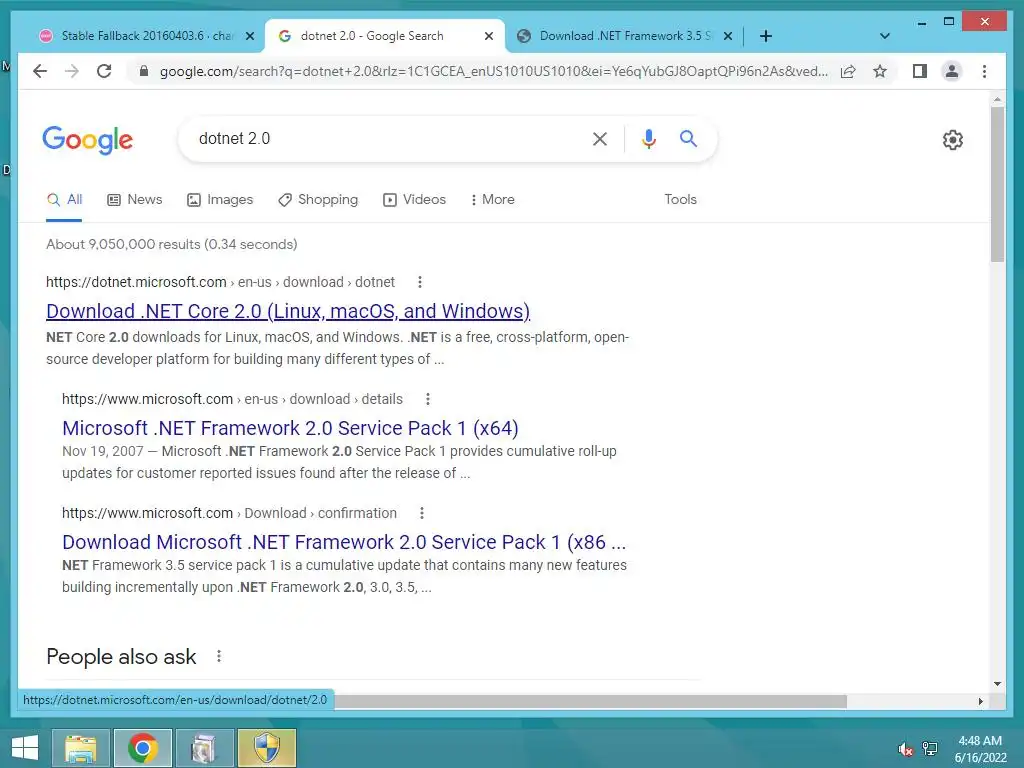Click the horizontal scrollbar thumb
This screenshot has height=768, width=1024.
(x=590, y=701)
